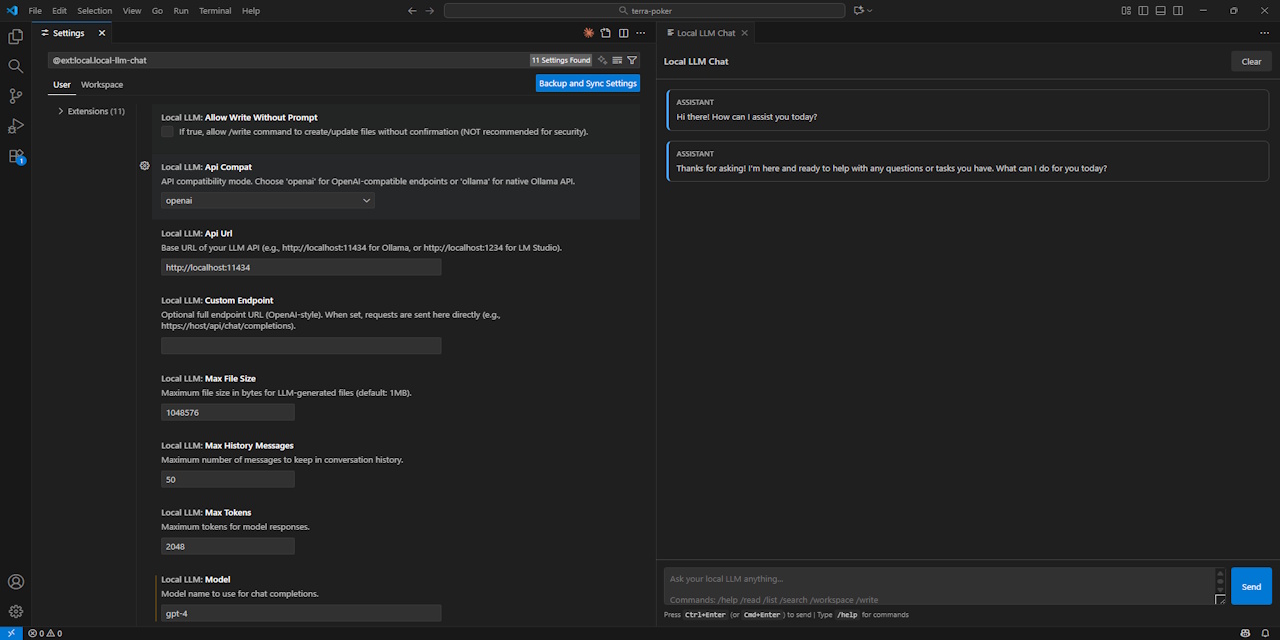
Task: Switch to the User settings tab
Action: click(62, 85)
